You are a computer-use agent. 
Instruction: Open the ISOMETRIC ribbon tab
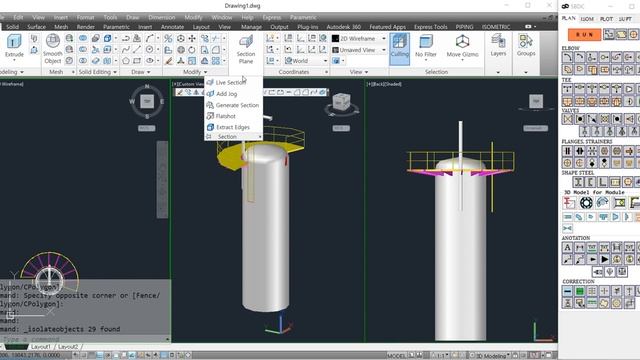point(496,27)
